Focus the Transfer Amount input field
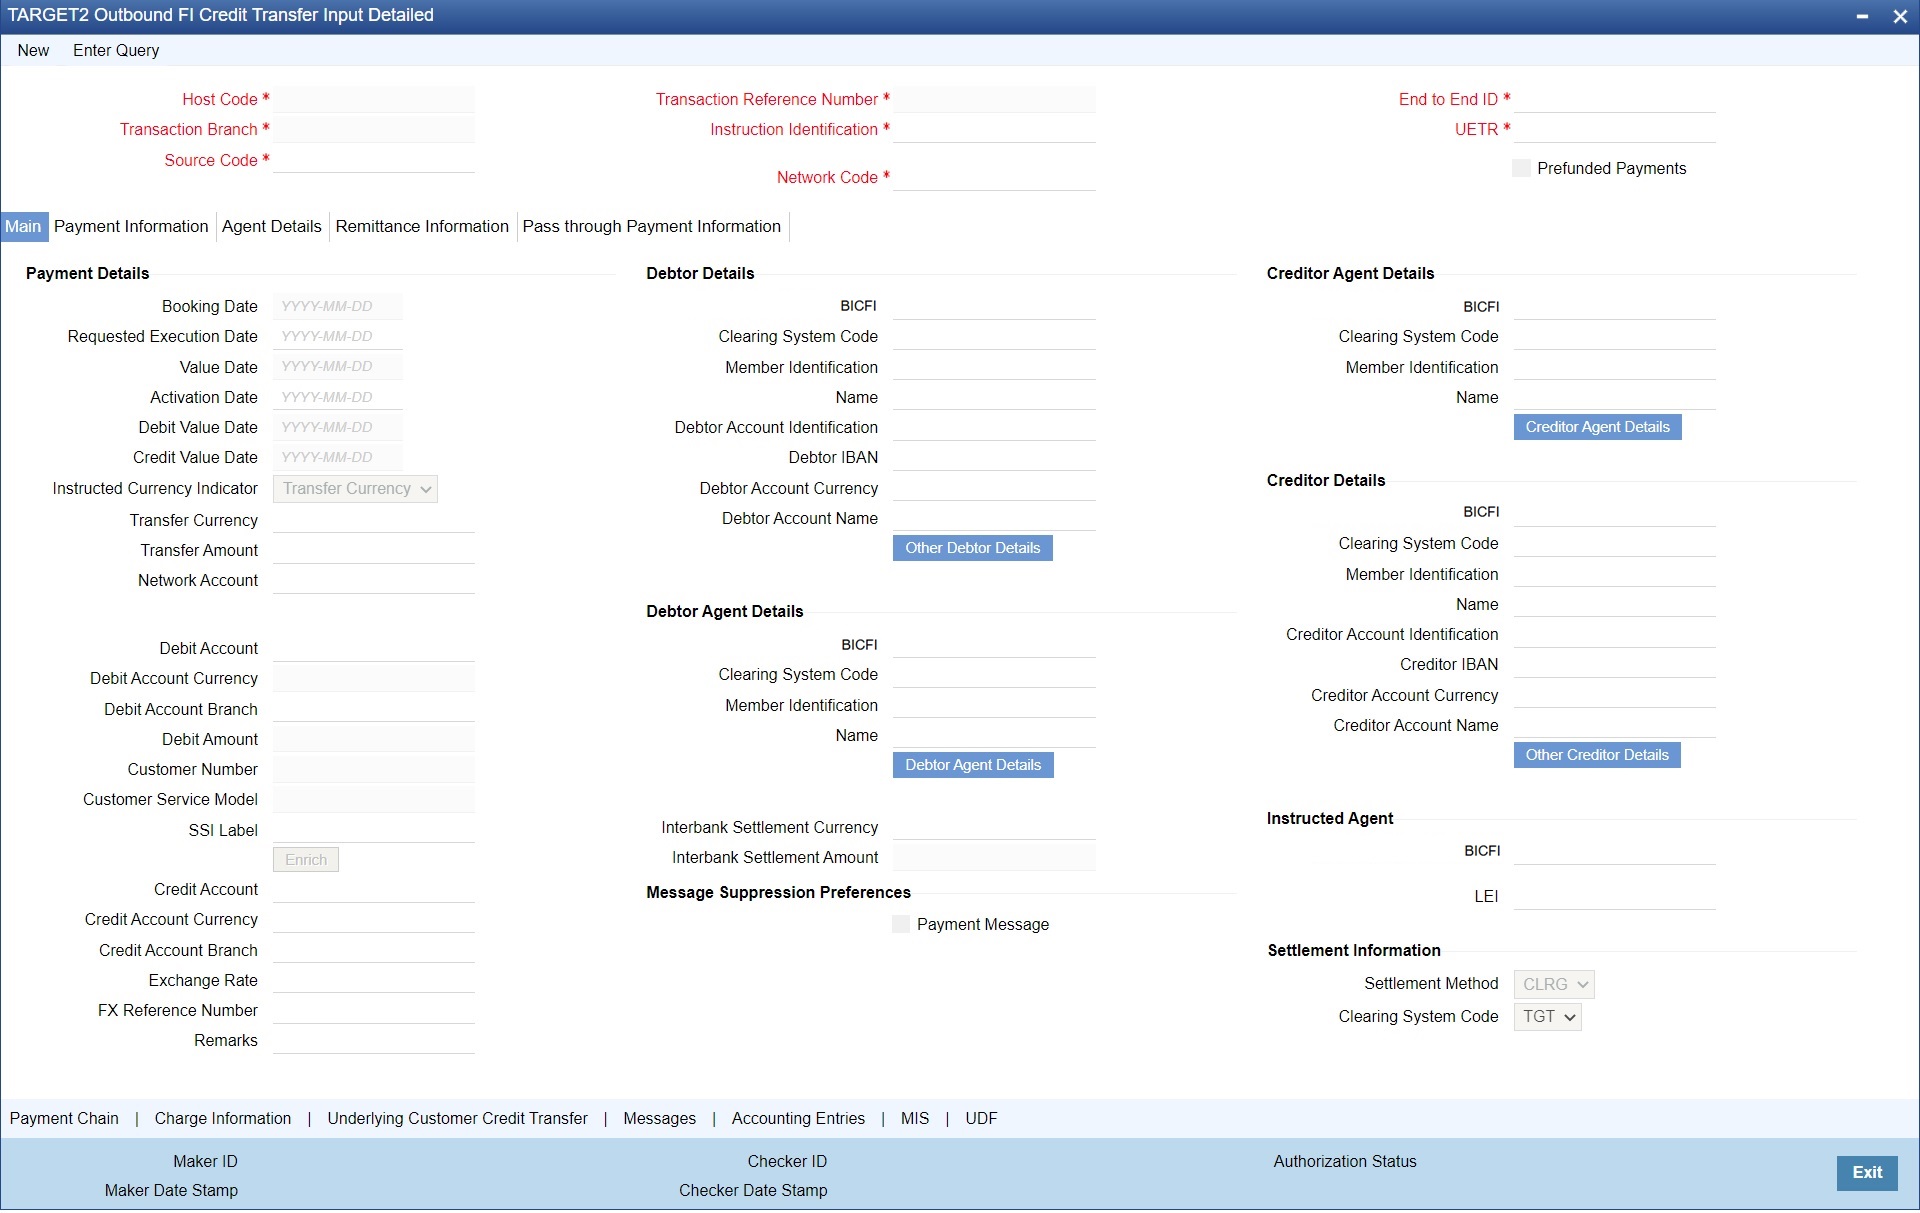1920x1213 pixels. (x=374, y=551)
